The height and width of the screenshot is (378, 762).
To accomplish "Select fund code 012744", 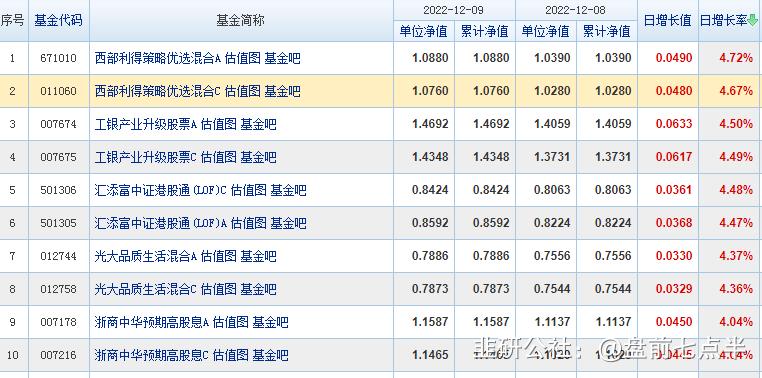I will point(58,256).
